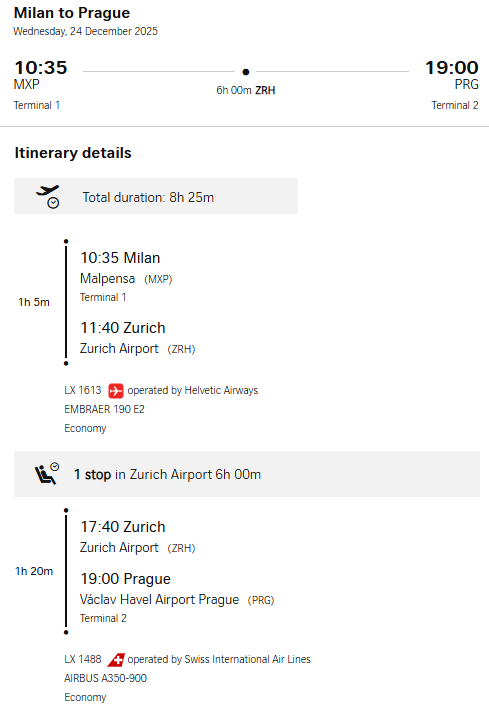Click flight number LX 1488
Image resolution: width=489 pixels, height=716 pixels.
point(83,659)
